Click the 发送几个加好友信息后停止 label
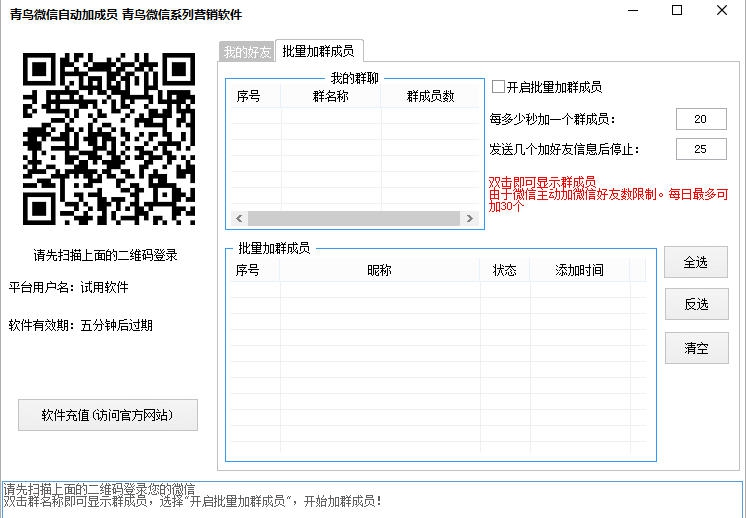 click(564, 149)
